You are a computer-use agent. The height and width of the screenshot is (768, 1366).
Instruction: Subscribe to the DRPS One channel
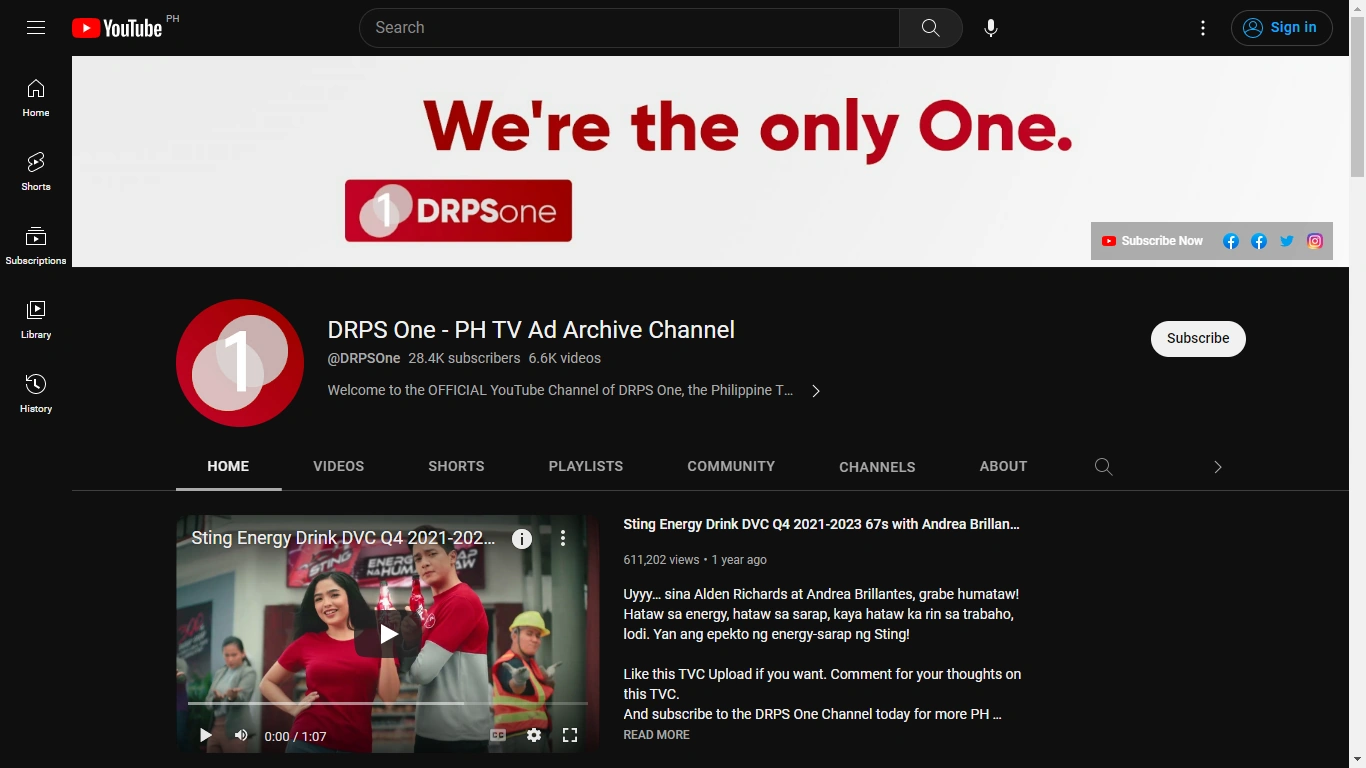(x=1198, y=339)
